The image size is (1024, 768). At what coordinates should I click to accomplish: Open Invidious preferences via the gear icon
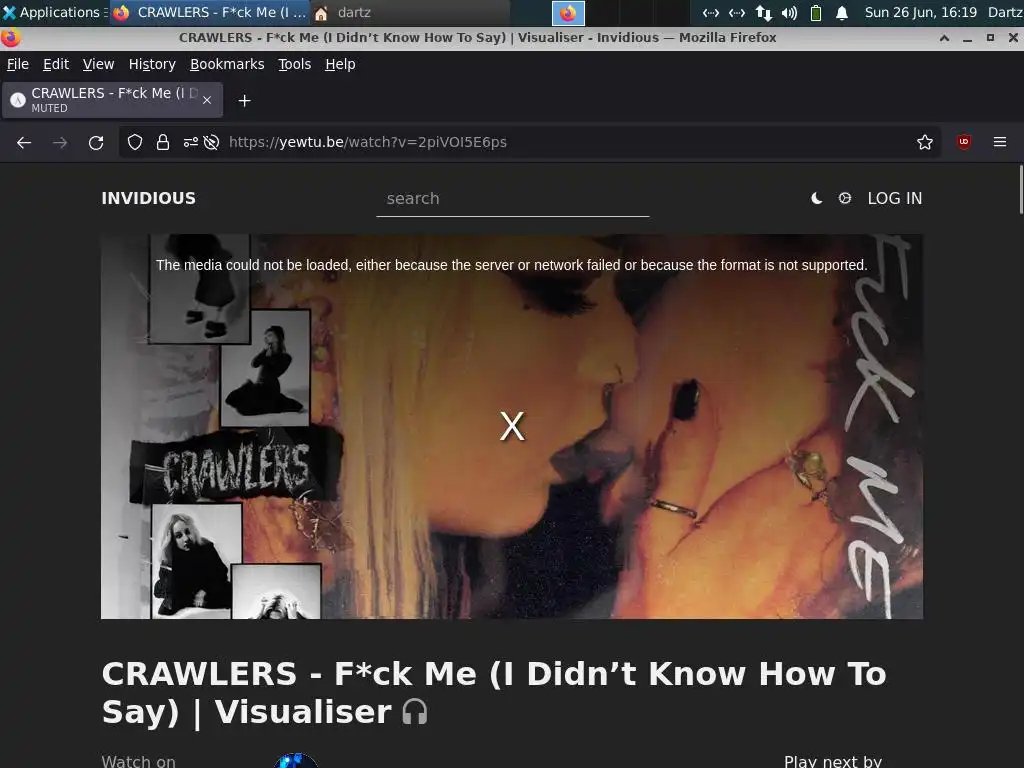844,198
